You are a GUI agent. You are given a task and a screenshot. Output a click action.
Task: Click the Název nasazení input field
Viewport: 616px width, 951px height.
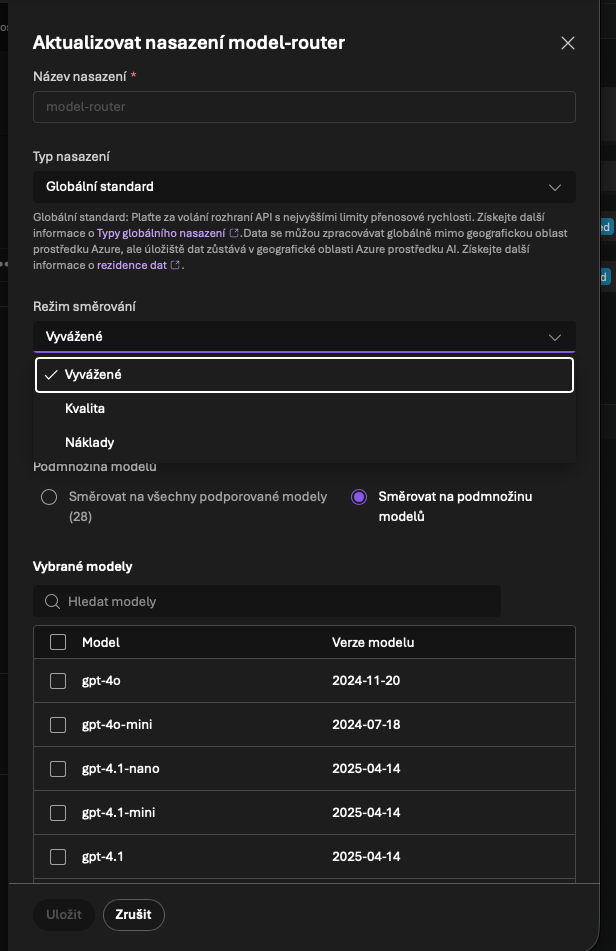point(304,107)
